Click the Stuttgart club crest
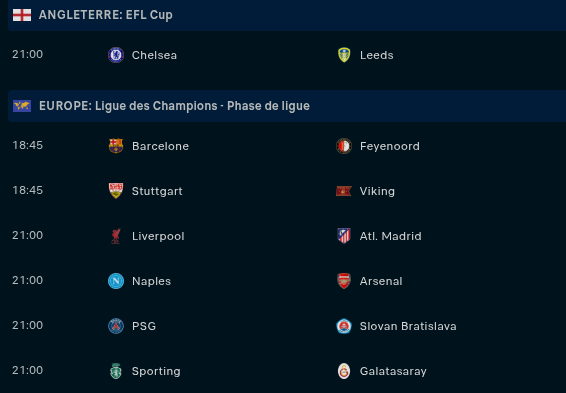 pos(116,191)
